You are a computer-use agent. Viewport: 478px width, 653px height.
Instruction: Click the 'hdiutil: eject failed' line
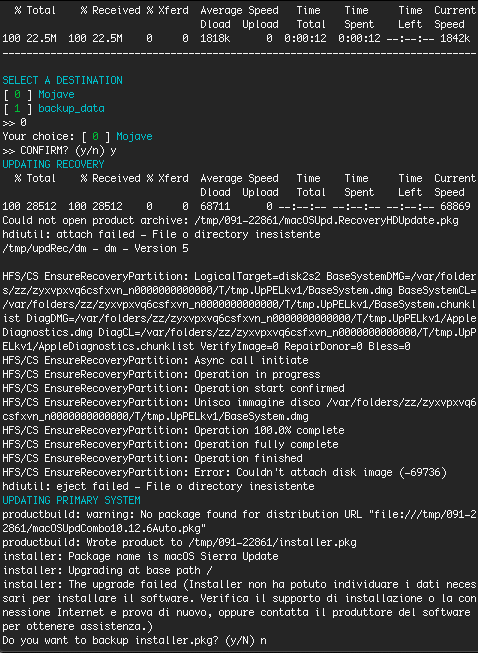[159, 486]
